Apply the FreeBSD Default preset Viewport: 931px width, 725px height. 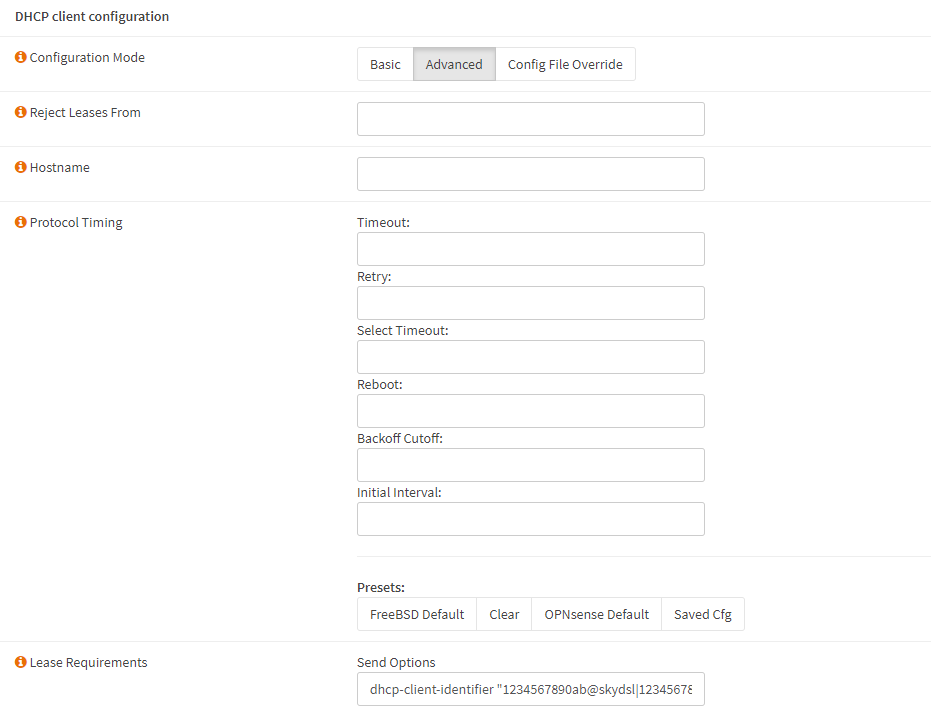coord(417,614)
